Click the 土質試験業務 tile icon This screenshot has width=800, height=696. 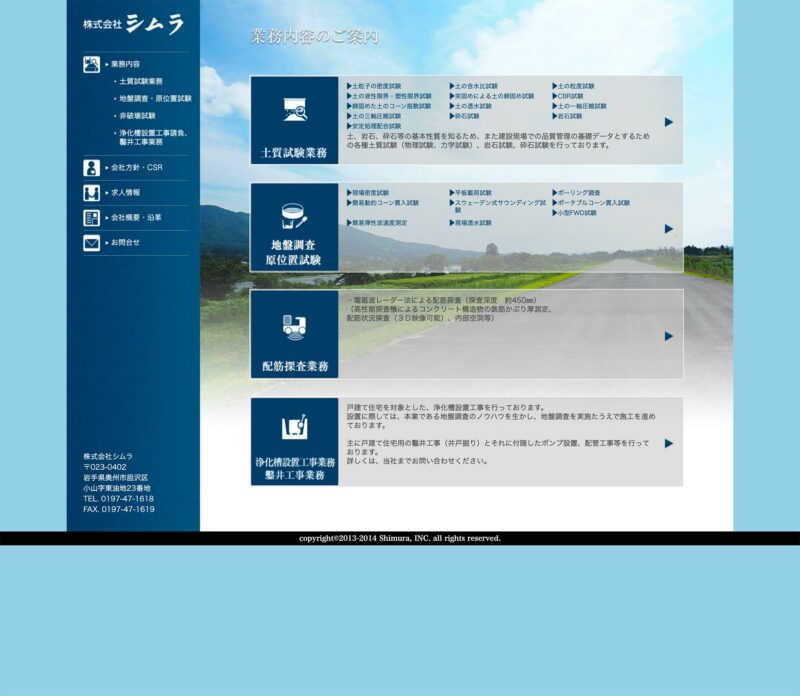click(294, 109)
